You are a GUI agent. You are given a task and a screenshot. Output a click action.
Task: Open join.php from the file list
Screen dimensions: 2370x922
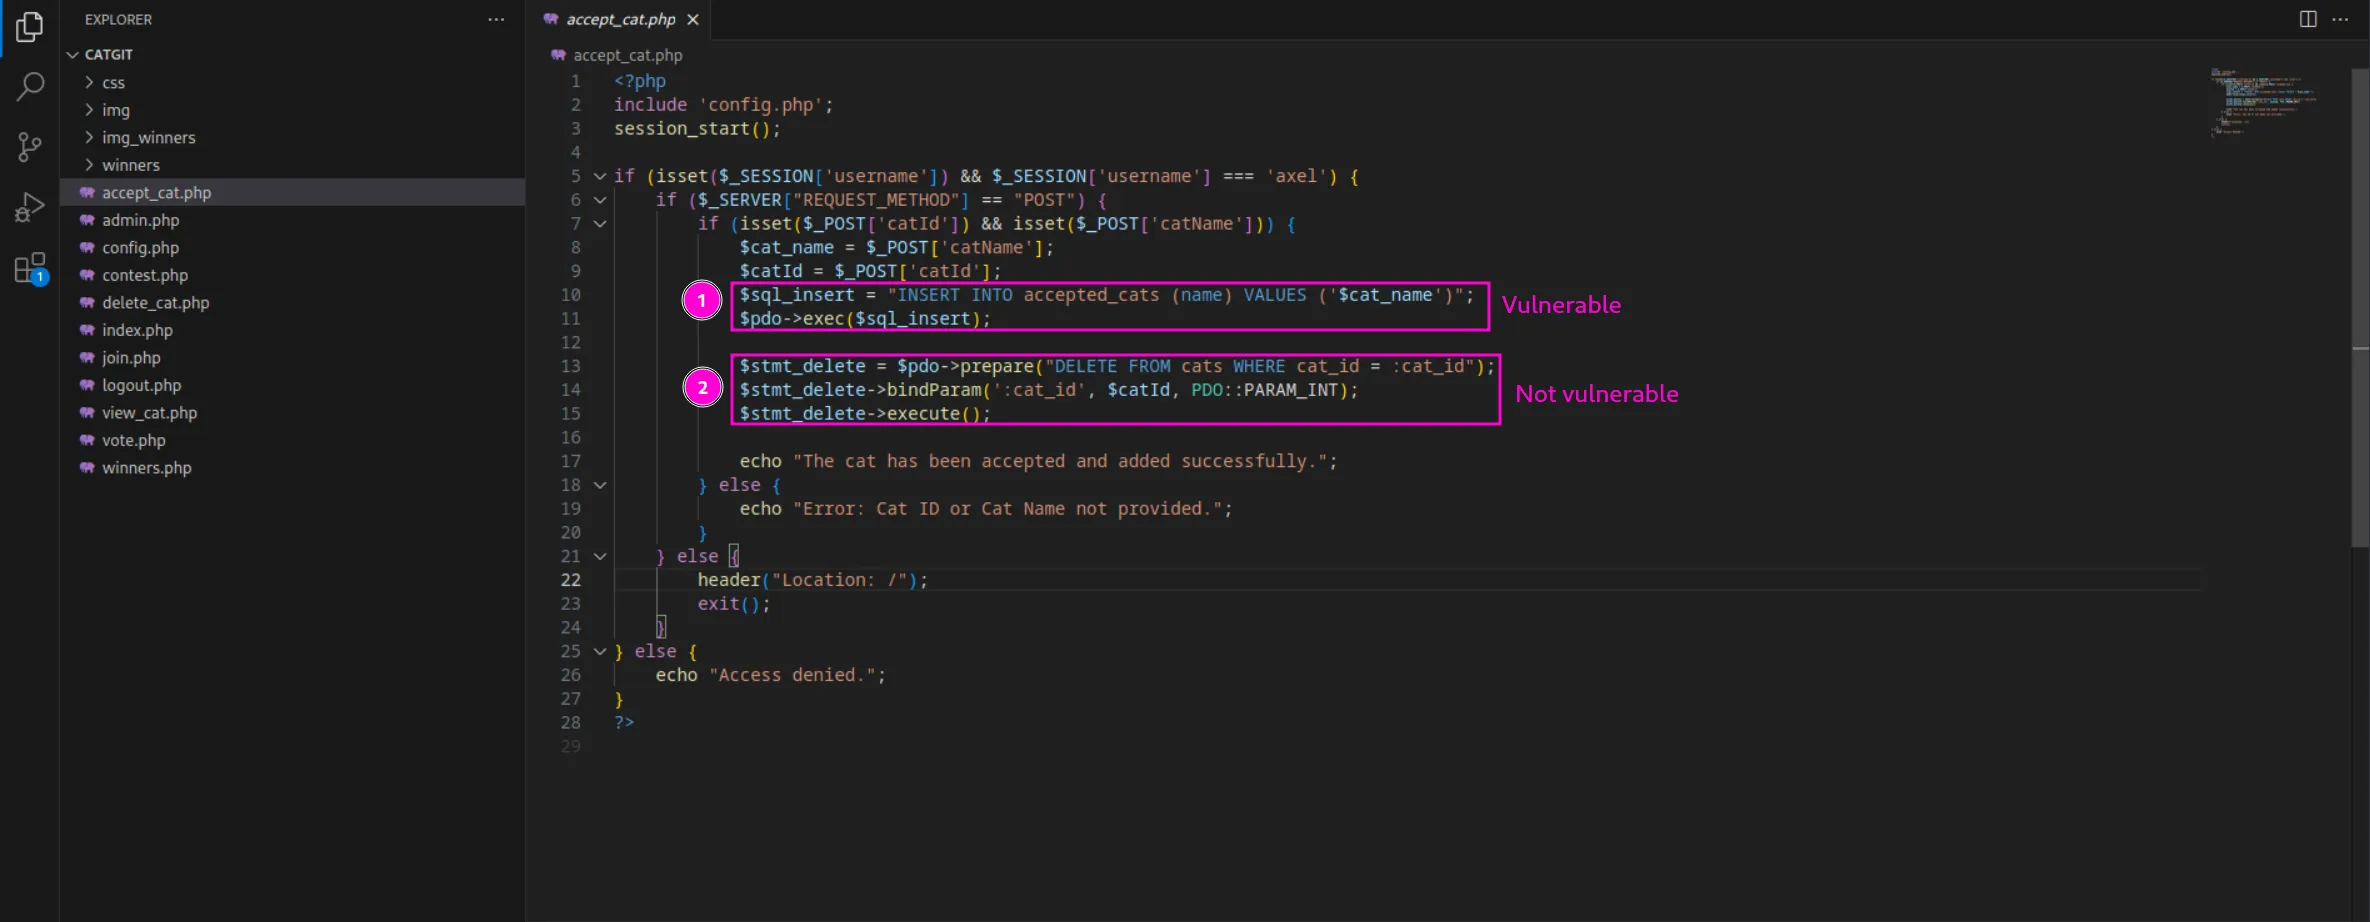click(292, 357)
